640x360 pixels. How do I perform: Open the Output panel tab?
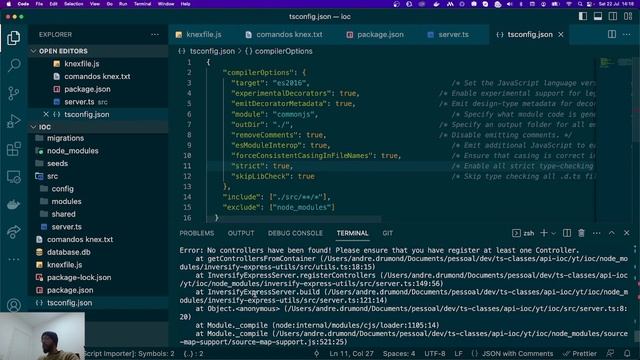pos(241,233)
